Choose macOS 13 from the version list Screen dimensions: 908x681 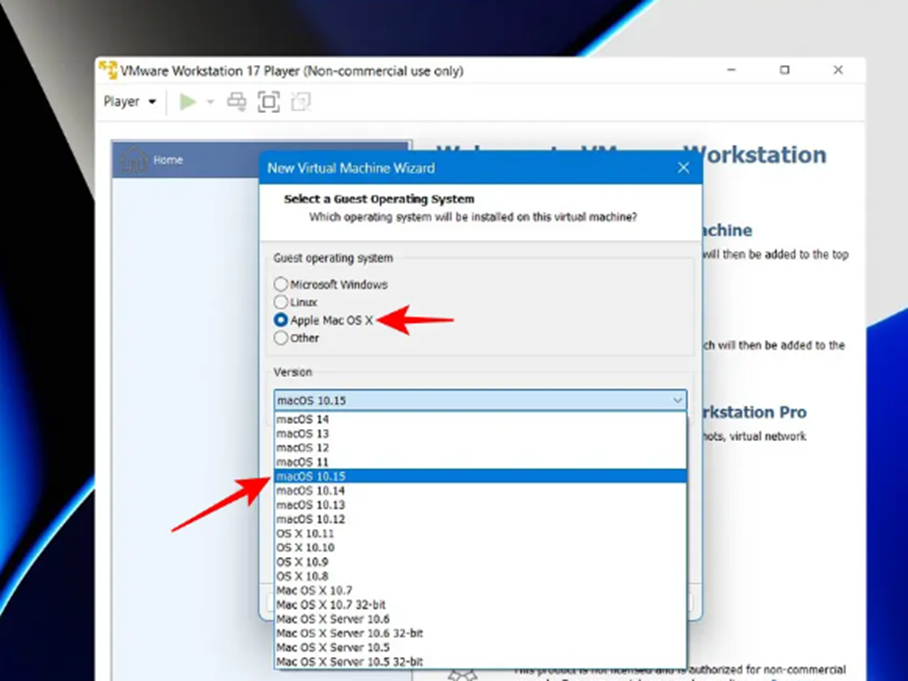pos(480,433)
